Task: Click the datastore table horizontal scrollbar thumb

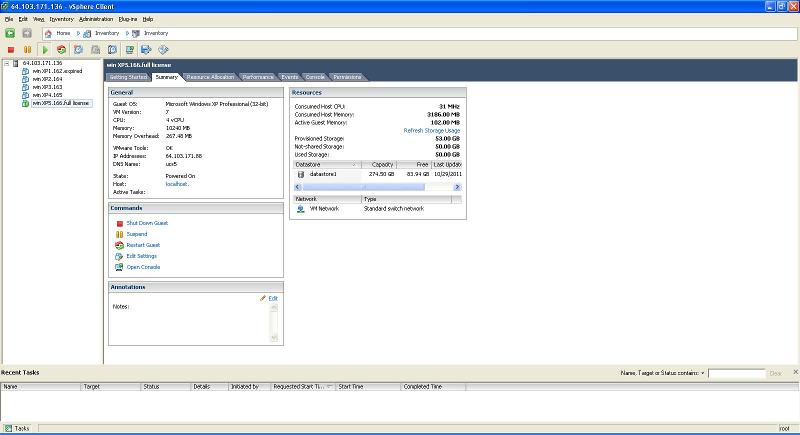Action: pos(364,187)
